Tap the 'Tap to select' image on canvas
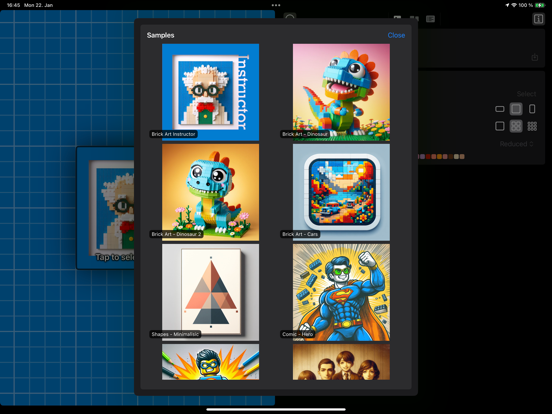Viewport: 552px width, 414px height. click(106, 208)
